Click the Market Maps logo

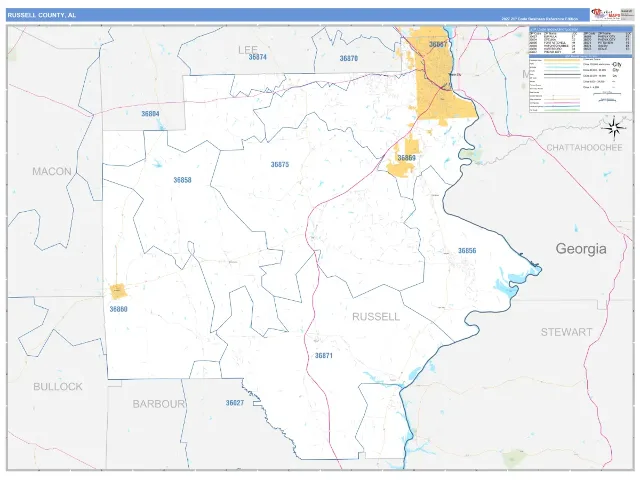click(x=606, y=14)
